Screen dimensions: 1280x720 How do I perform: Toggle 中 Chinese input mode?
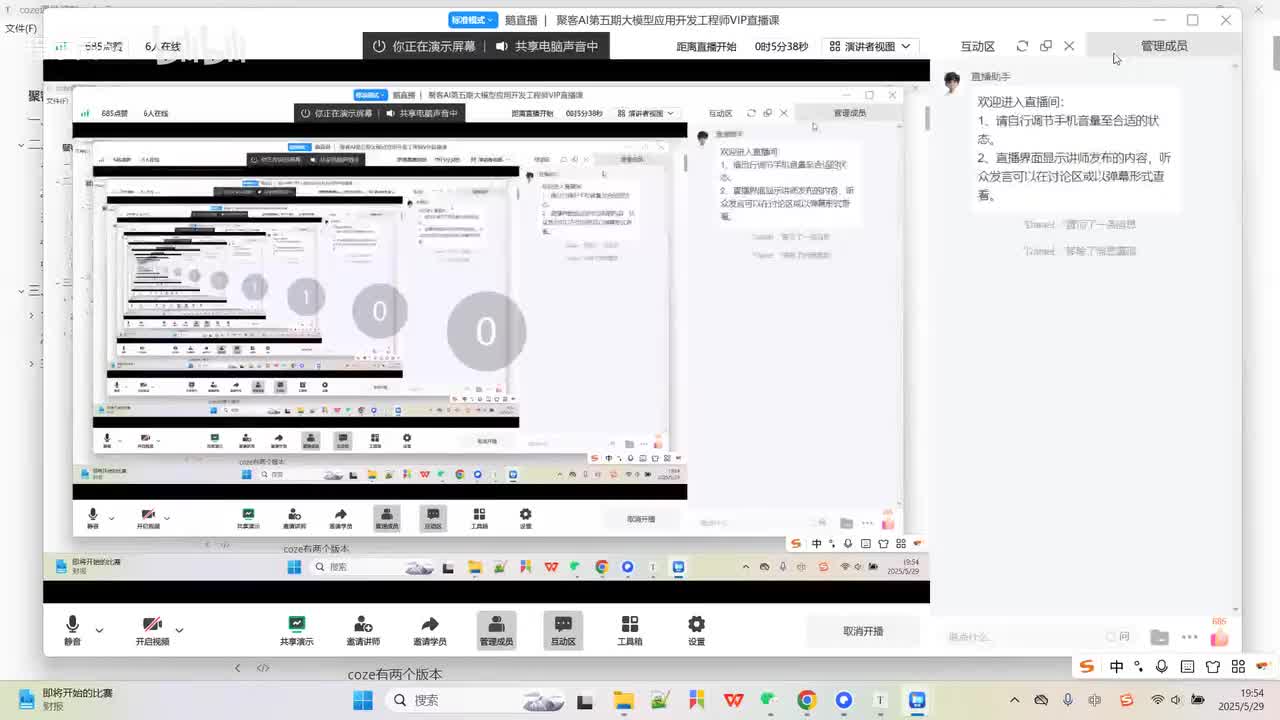click(x=1117, y=667)
